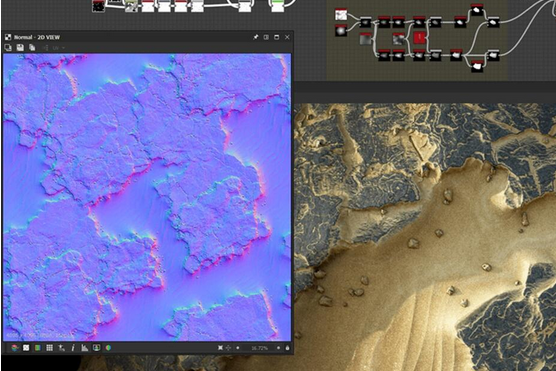
Task: Click the RGB channels icon in bottom toolbar
Action: click(15, 348)
